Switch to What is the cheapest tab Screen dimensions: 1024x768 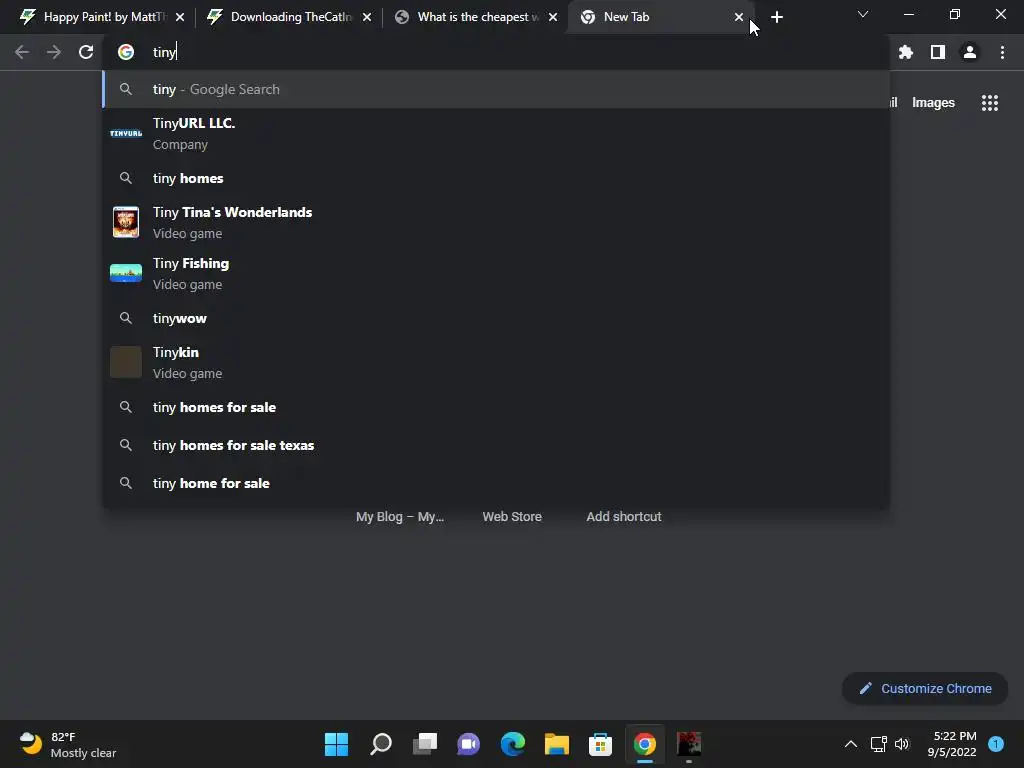coord(475,17)
